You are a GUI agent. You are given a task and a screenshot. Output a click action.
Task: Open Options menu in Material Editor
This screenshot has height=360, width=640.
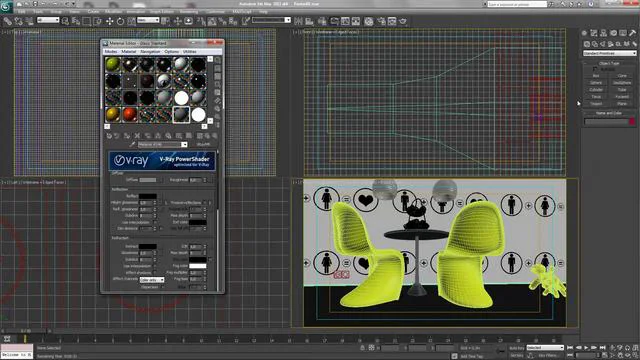[171, 52]
